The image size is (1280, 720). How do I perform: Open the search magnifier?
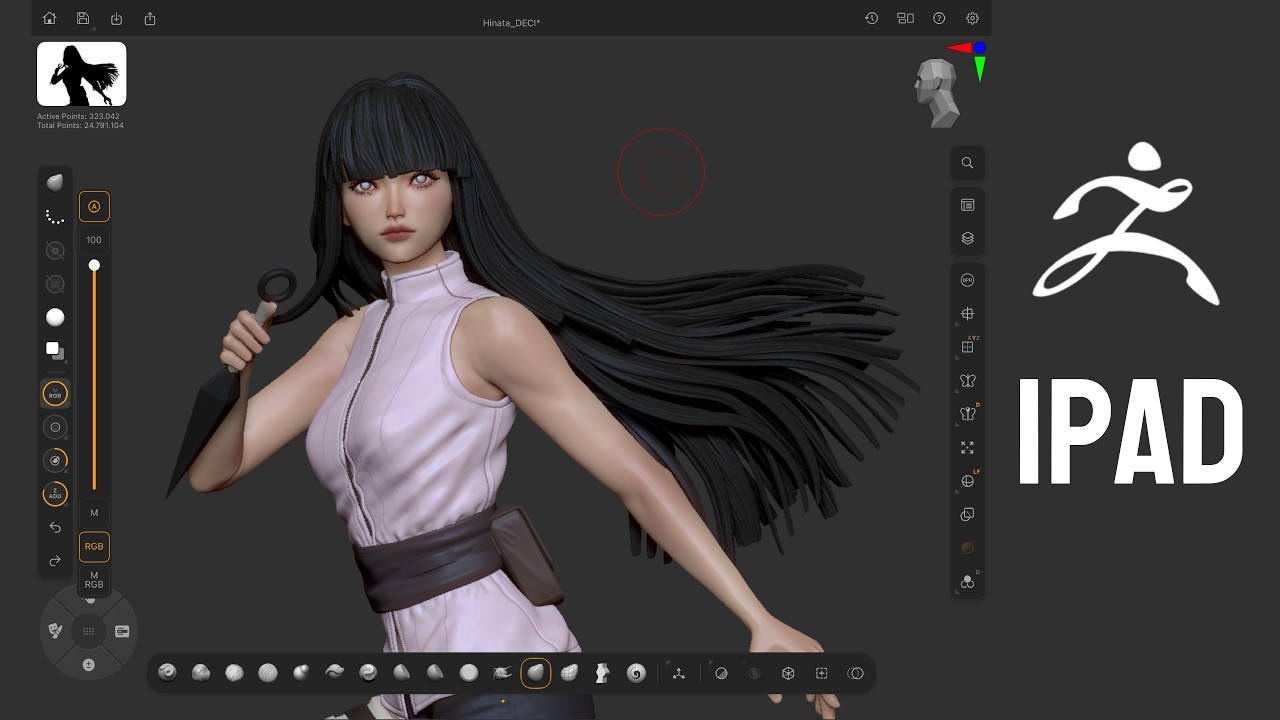tap(967, 163)
